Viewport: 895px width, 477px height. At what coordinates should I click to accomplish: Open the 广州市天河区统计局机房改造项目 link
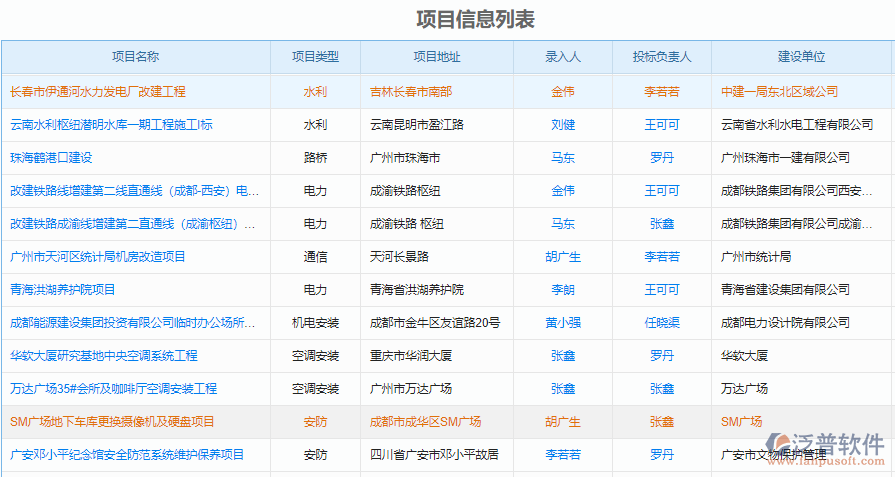click(98, 257)
